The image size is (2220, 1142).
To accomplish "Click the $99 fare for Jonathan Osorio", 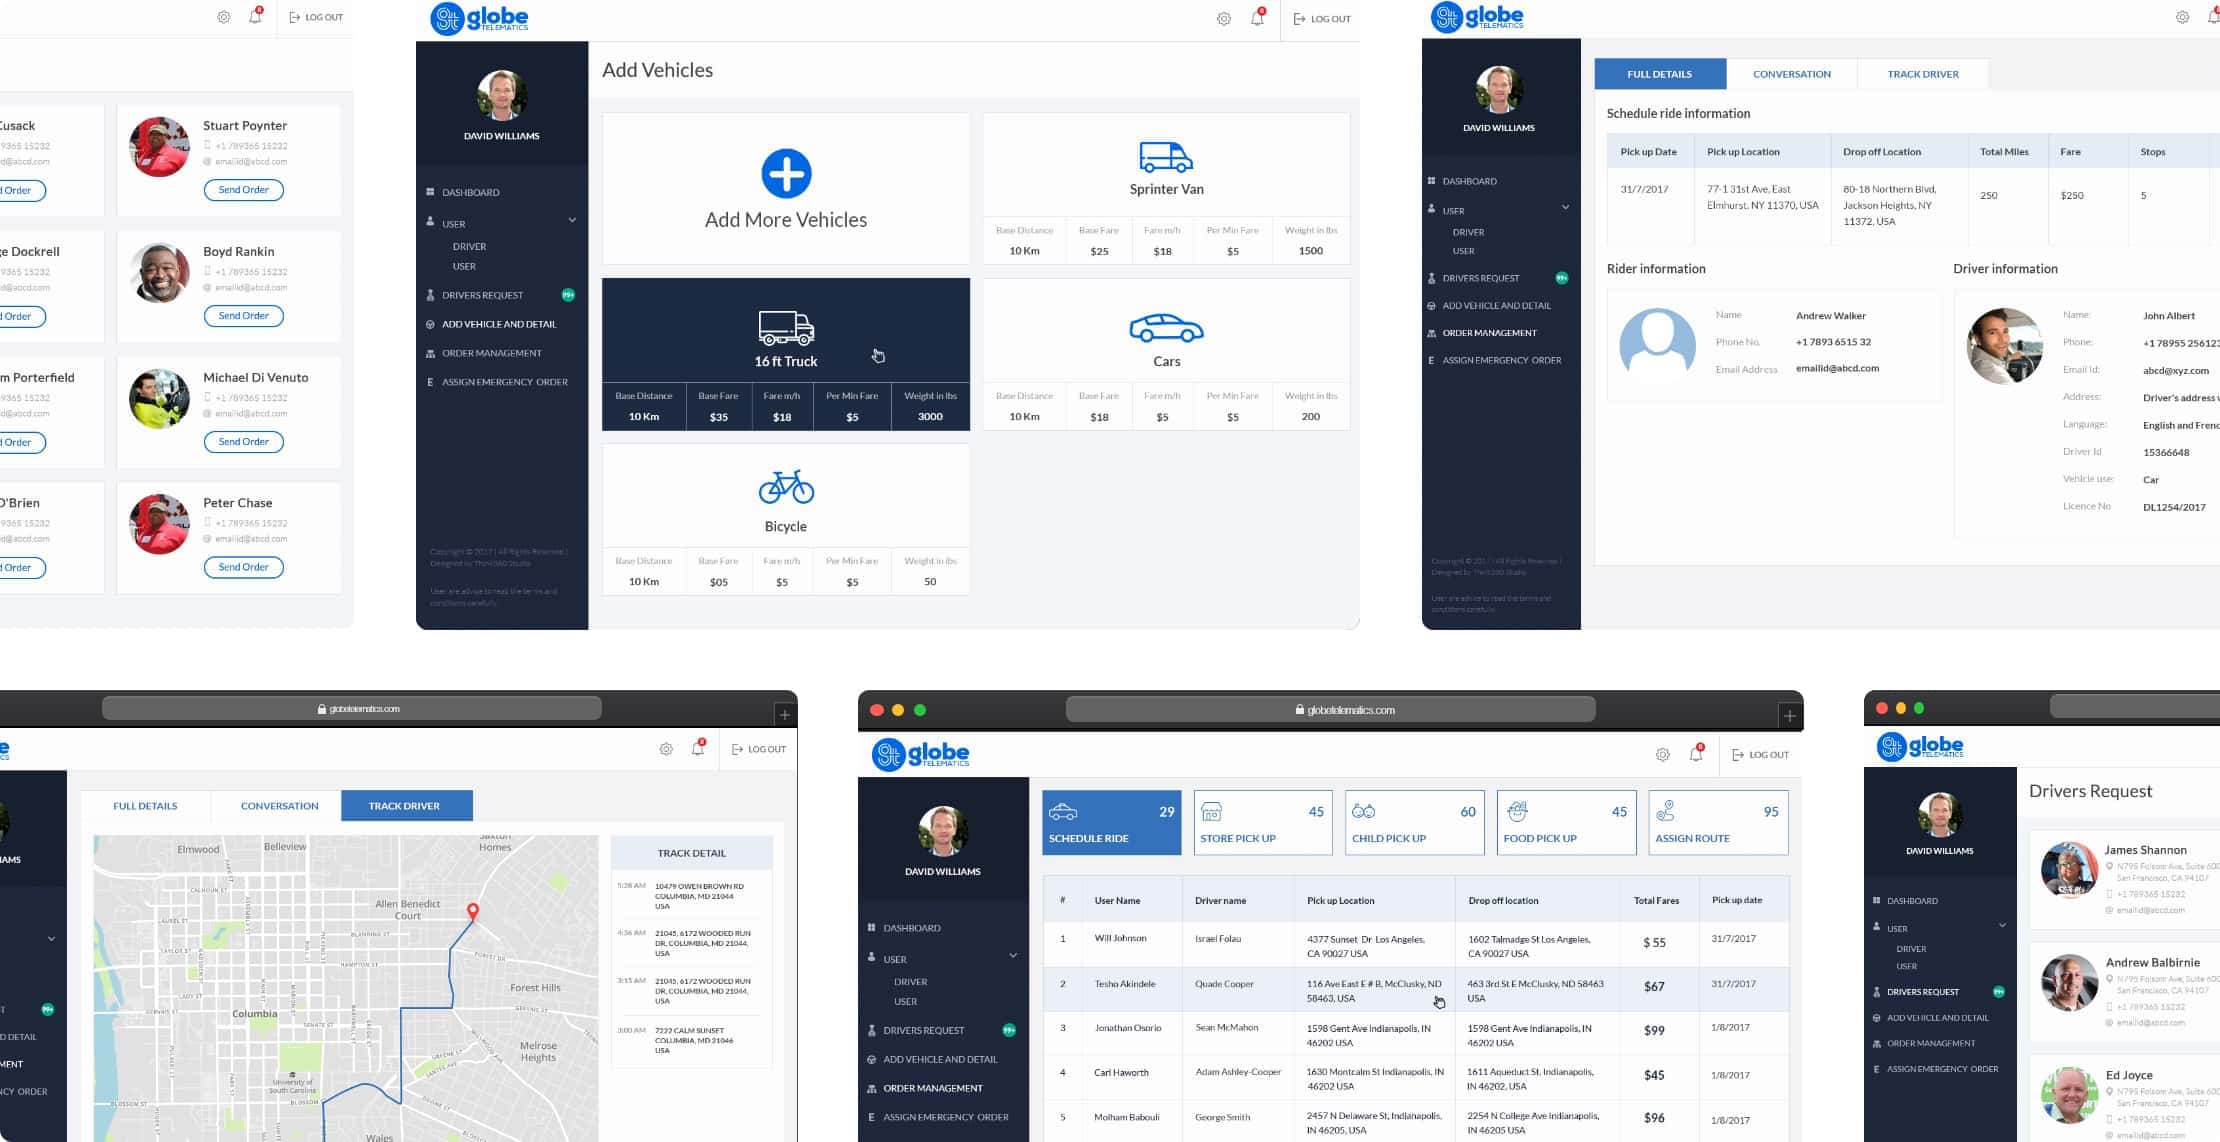I will 1654,1030.
